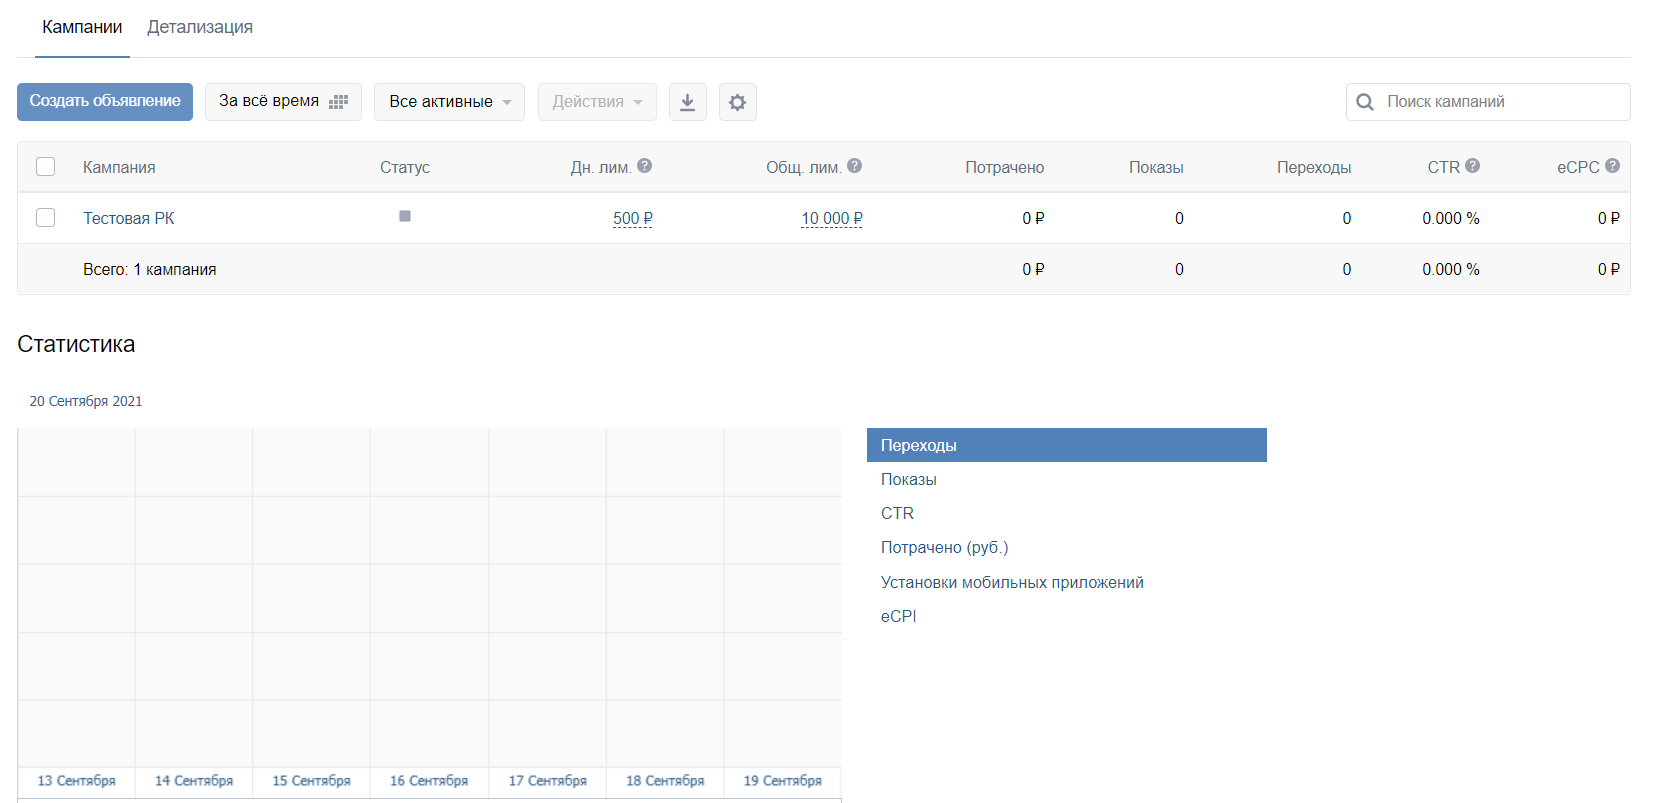1659x803 pixels.
Task: Click the eCPC column header text
Action: (1578, 167)
